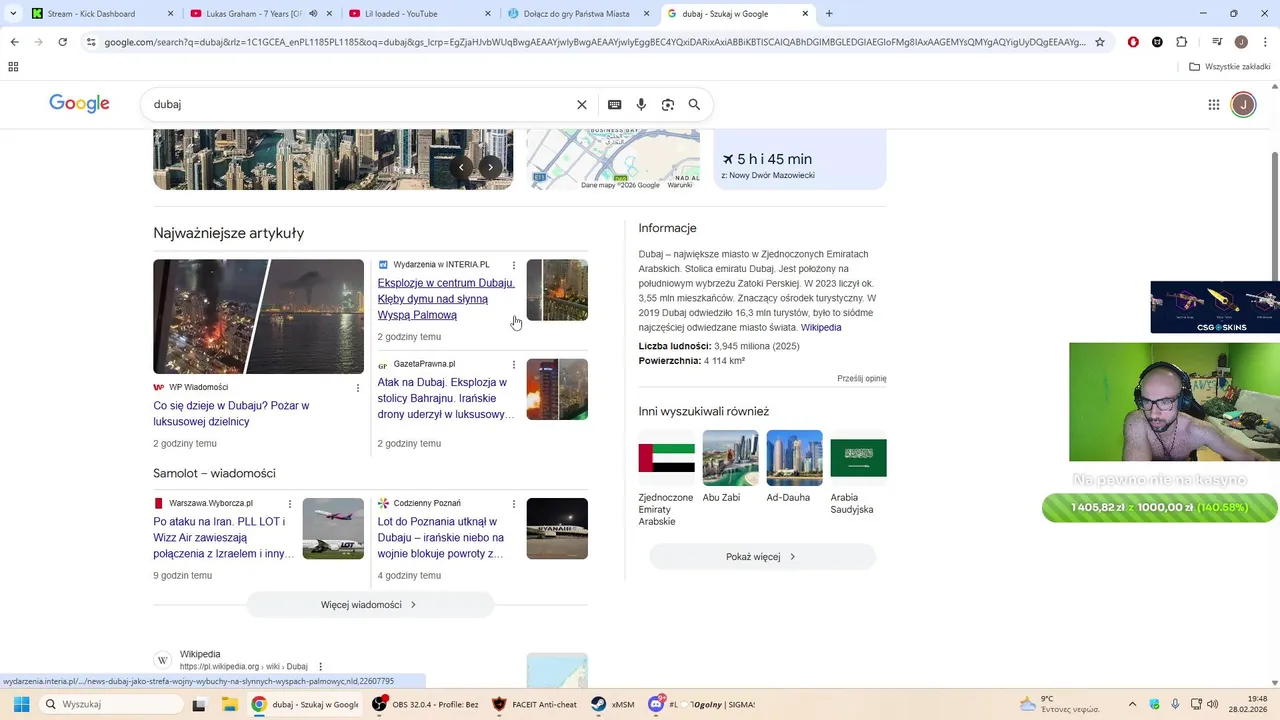
Task: Click the dubaj search input field
Action: click(360, 105)
